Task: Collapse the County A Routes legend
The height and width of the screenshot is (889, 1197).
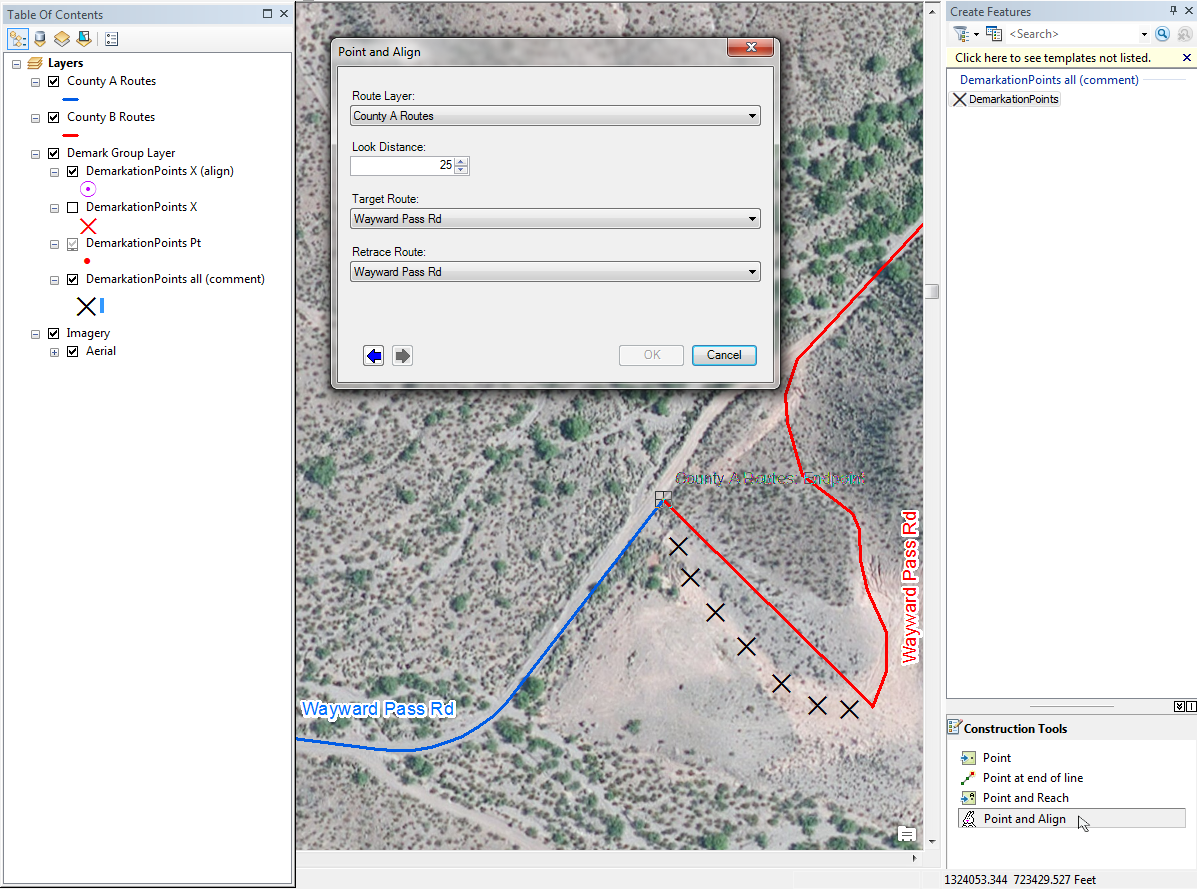Action: pos(35,82)
